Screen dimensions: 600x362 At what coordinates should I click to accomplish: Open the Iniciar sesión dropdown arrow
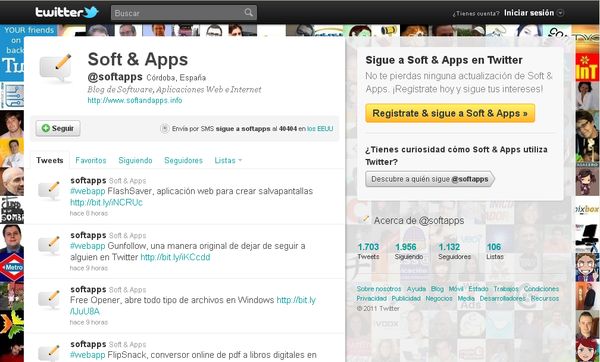coord(560,13)
